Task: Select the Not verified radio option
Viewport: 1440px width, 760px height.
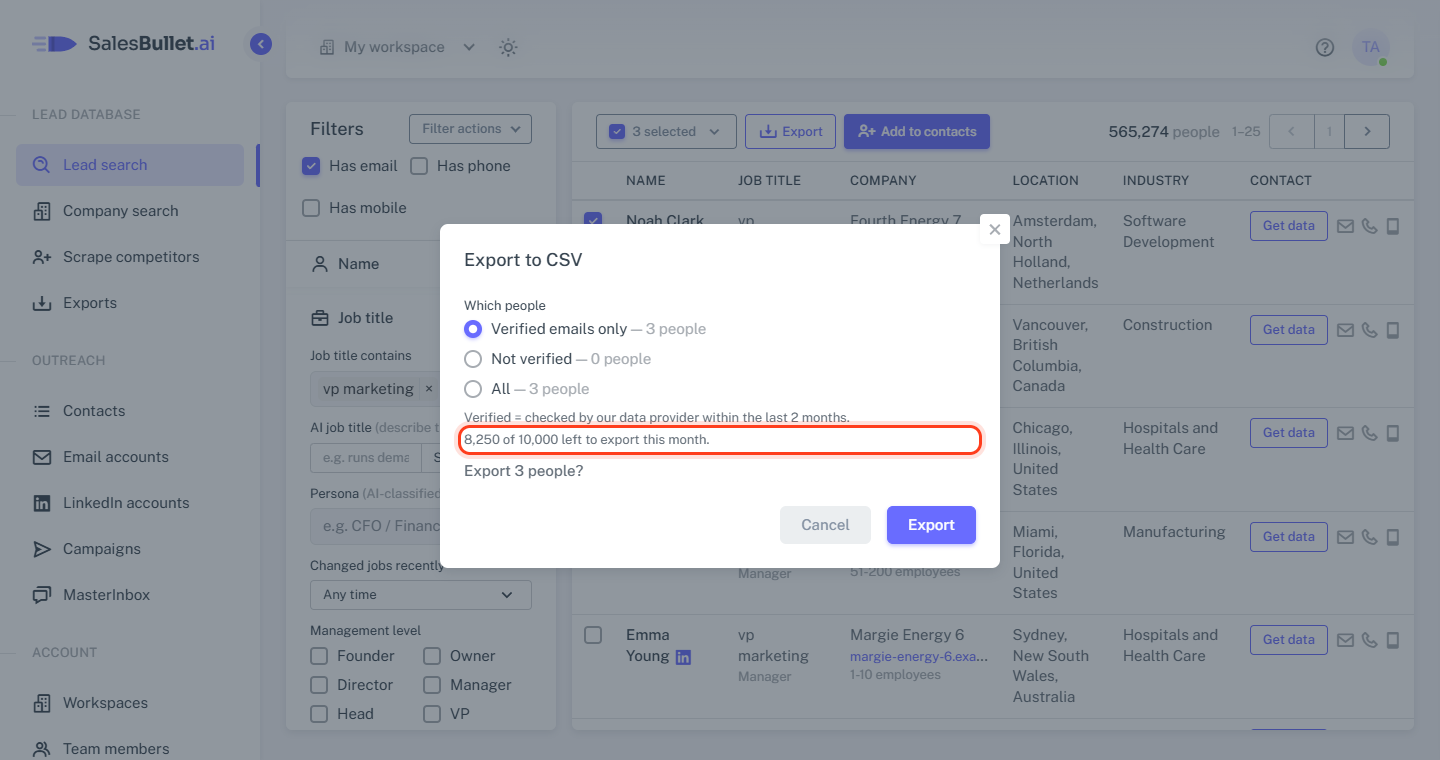Action: pyautogui.click(x=473, y=359)
